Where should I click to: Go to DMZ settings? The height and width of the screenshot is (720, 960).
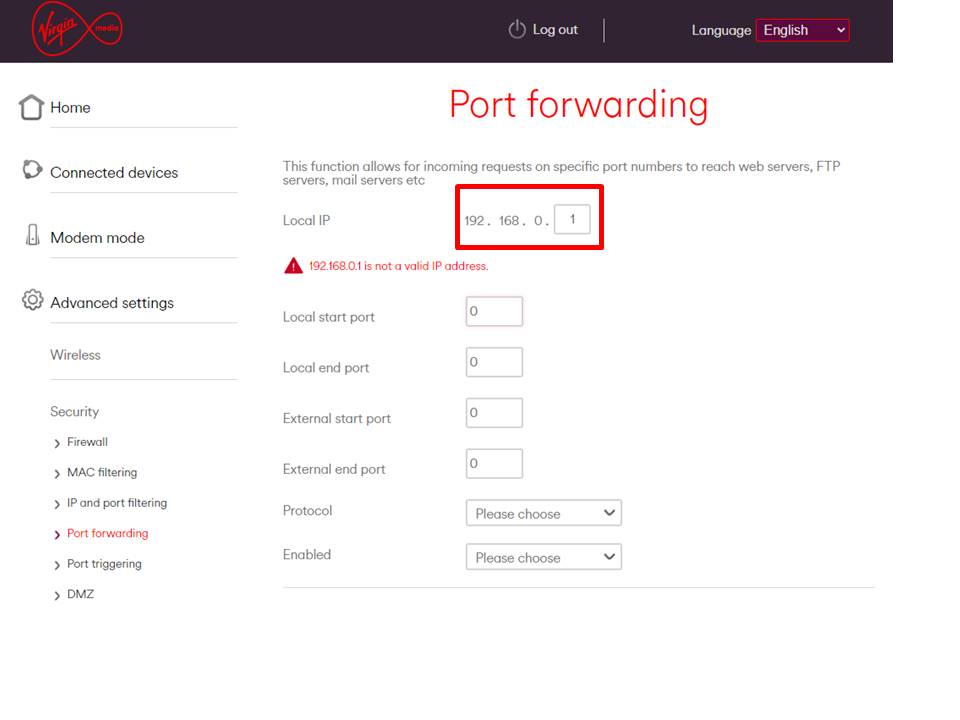click(80, 594)
